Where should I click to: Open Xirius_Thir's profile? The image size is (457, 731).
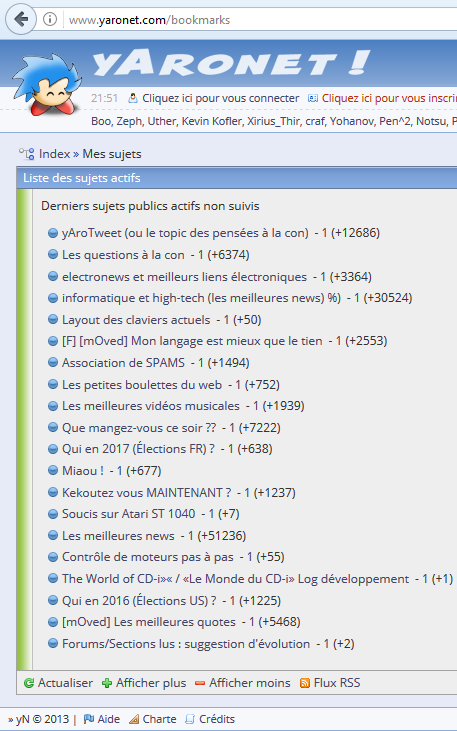[x=274, y=121]
